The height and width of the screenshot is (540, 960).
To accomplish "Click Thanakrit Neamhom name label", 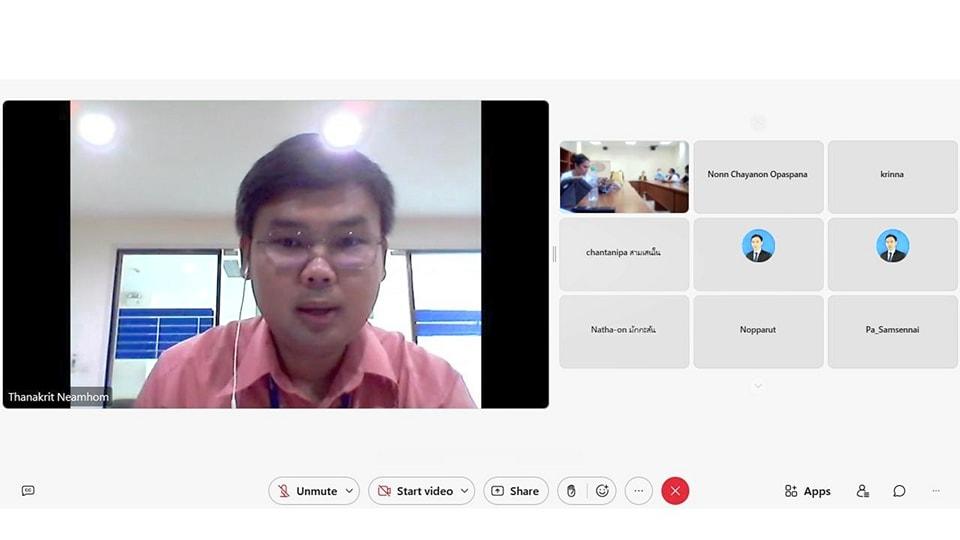I will click(x=58, y=397).
